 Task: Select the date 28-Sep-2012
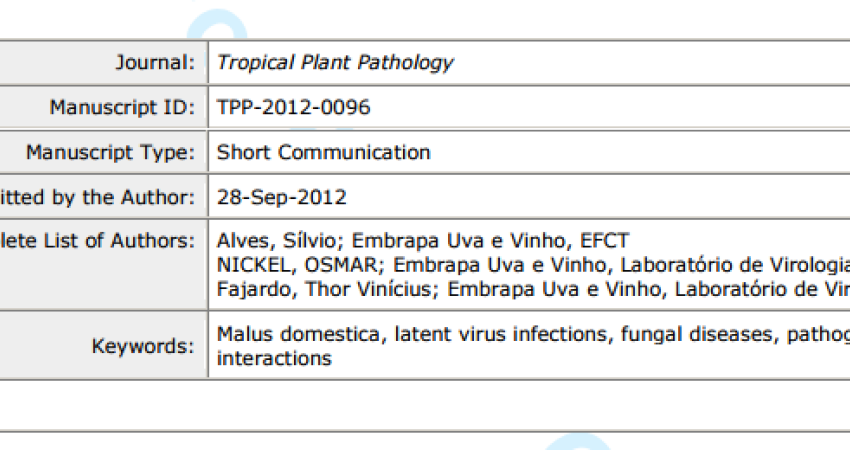[282, 198]
